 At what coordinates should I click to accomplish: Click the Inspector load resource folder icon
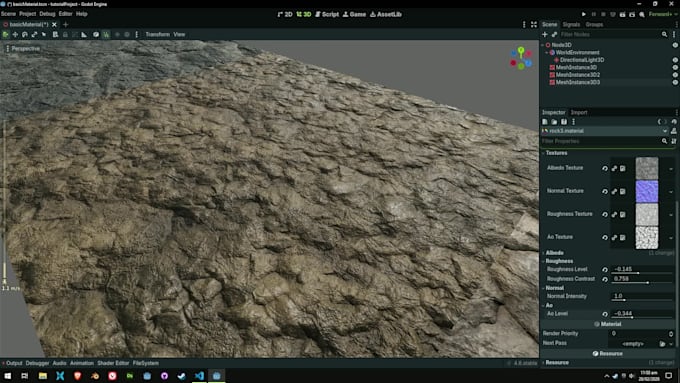pyautogui.click(x=554, y=122)
